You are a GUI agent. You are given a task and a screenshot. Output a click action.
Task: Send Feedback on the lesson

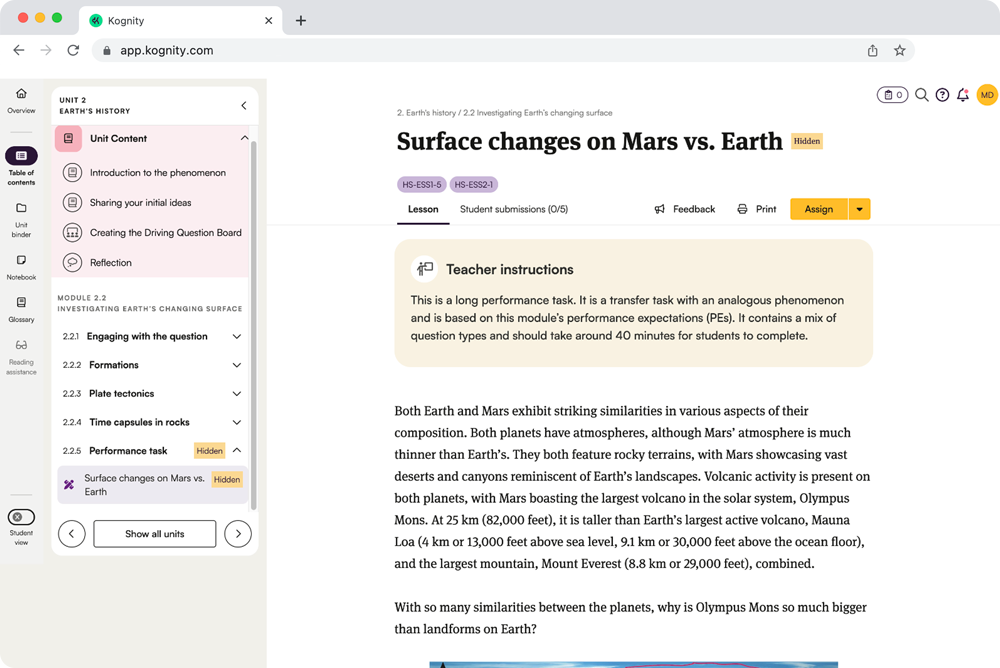click(x=685, y=209)
